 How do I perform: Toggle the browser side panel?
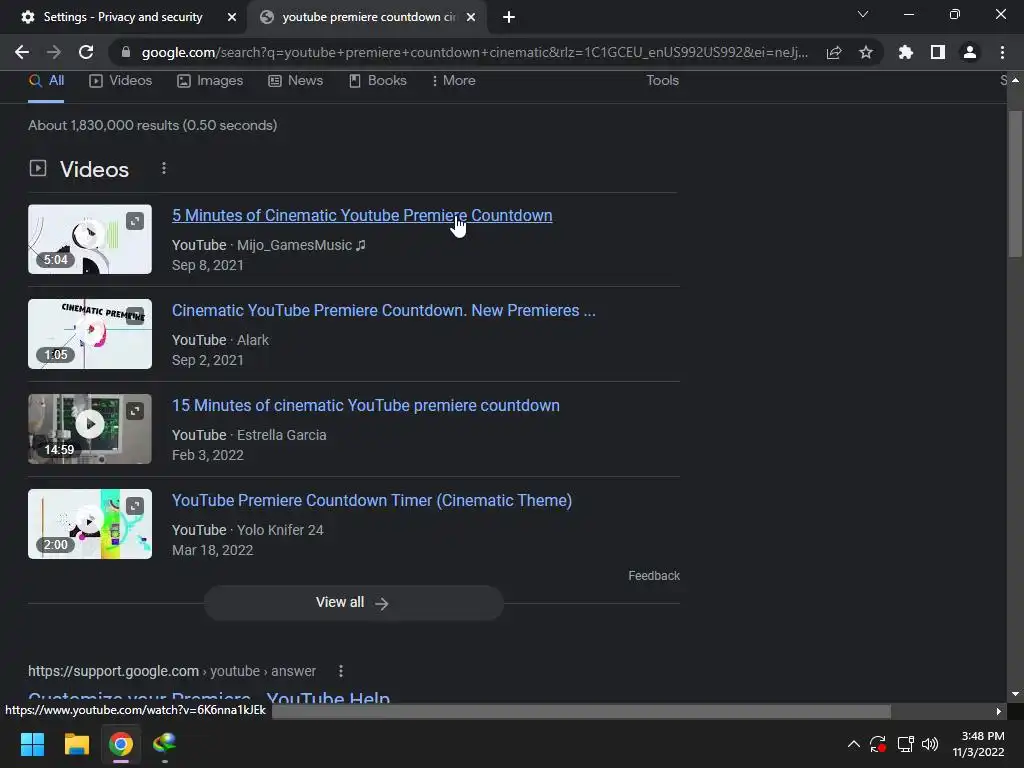[938, 52]
